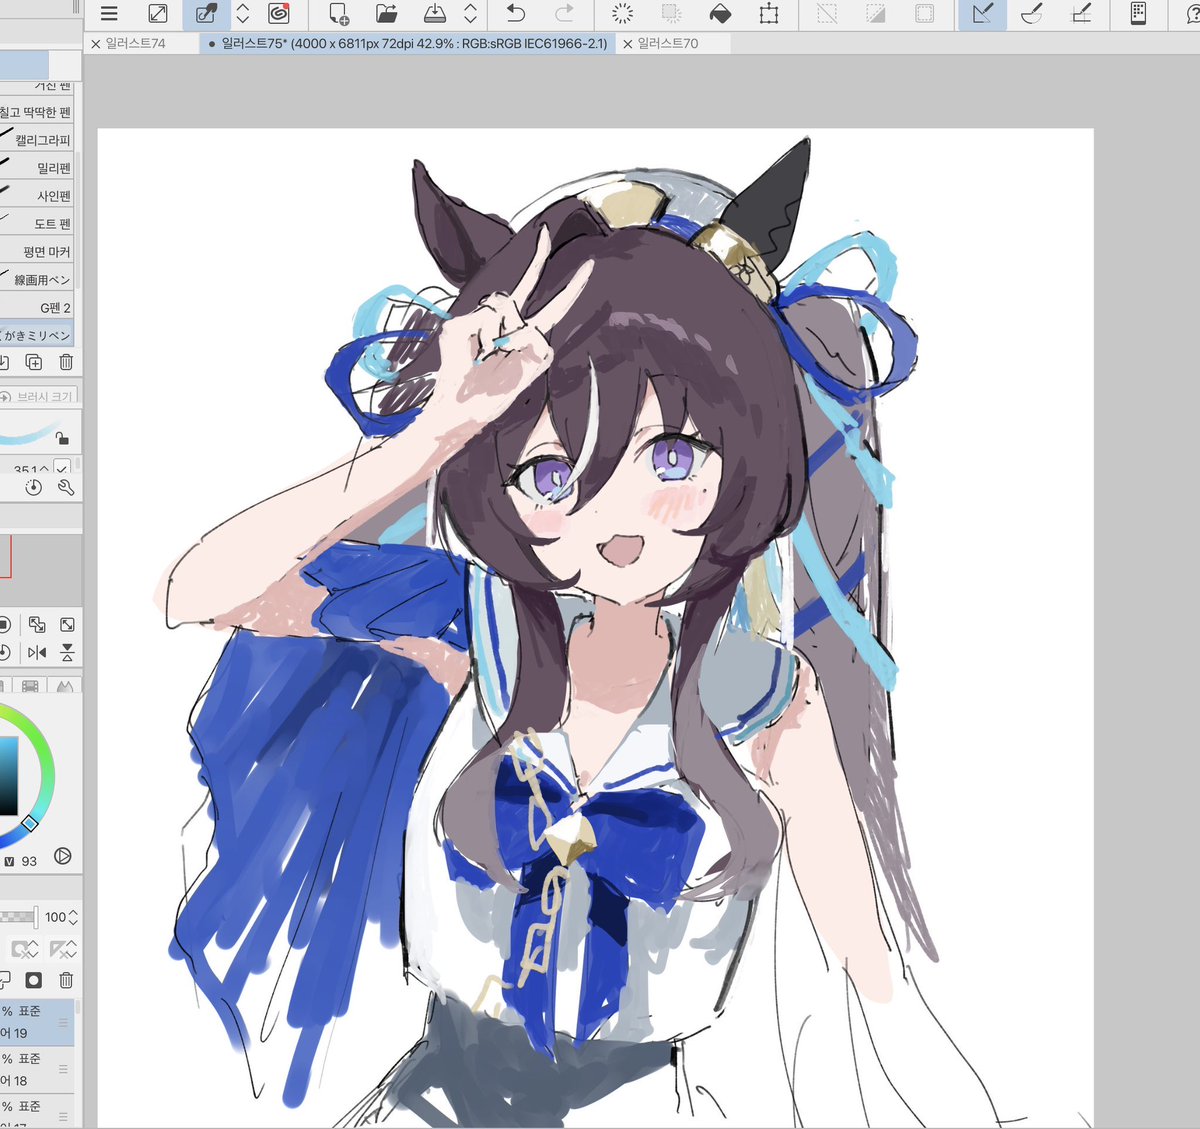1200x1129 pixels.
Task: Create a new document icon
Action: 339,14
